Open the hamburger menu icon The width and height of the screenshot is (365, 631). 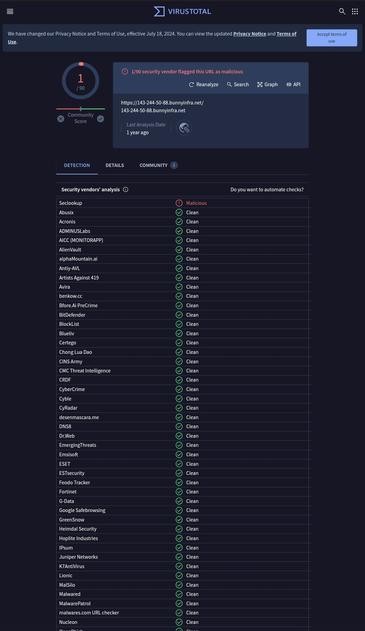coord(10,11)
